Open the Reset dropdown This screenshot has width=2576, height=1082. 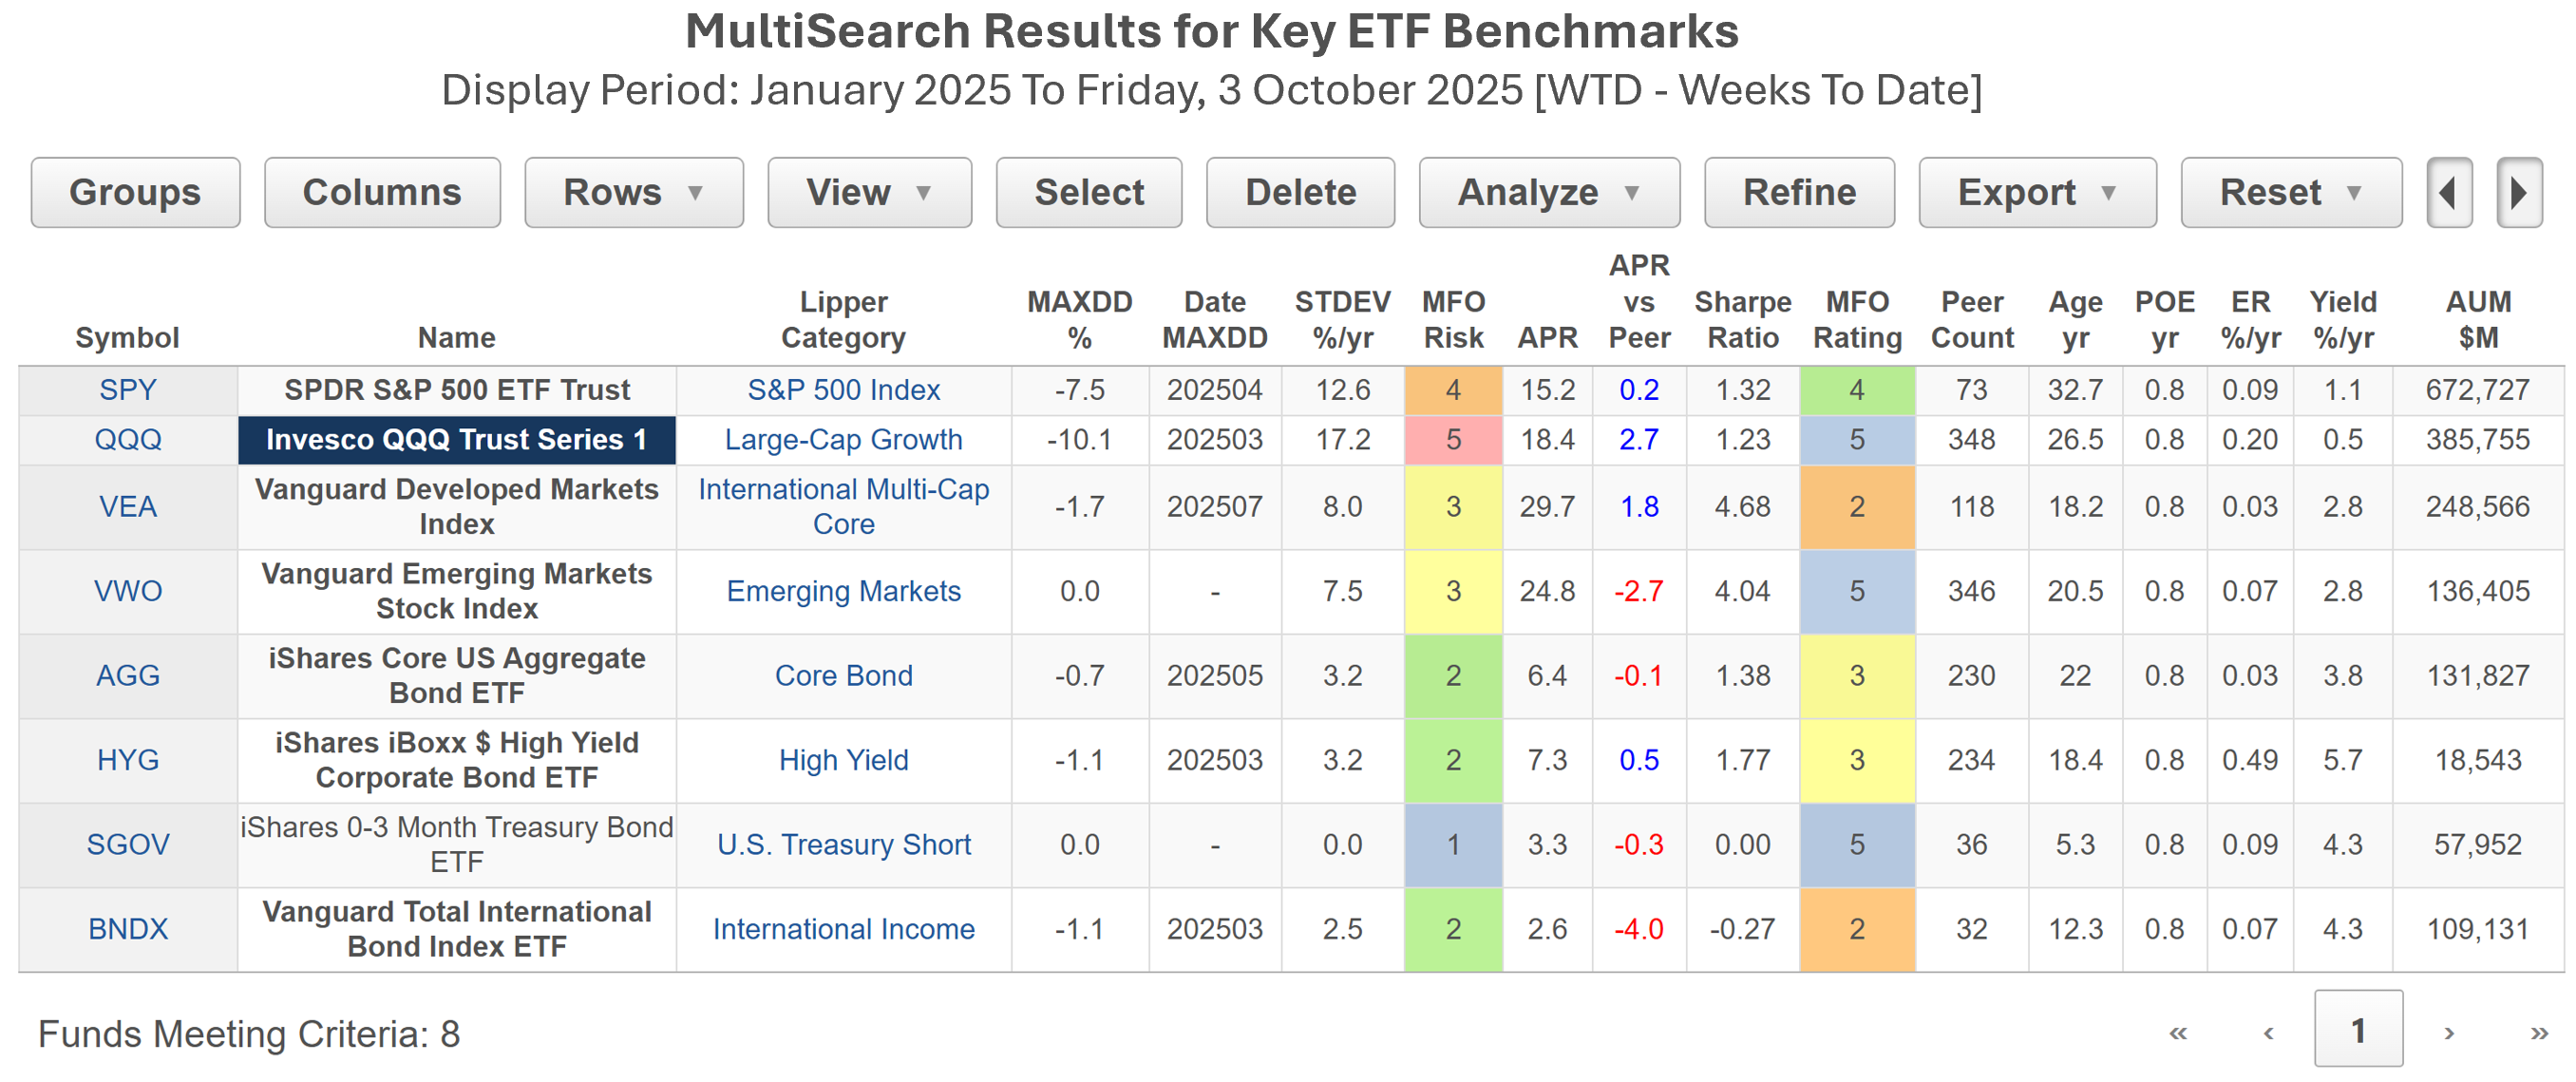click(2290, 192)
